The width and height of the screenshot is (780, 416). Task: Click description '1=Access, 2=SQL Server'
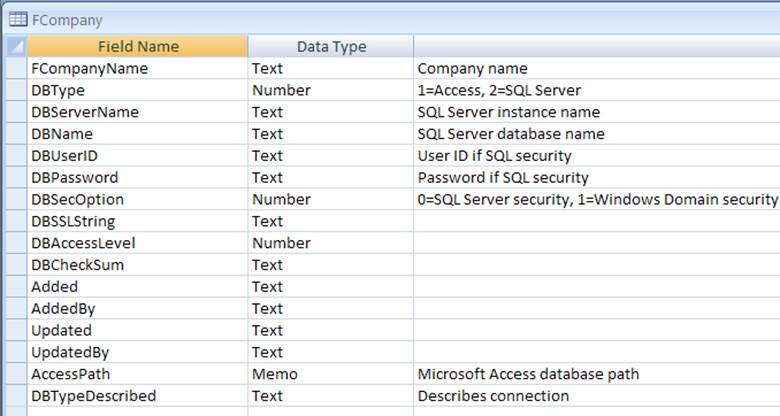499,90
